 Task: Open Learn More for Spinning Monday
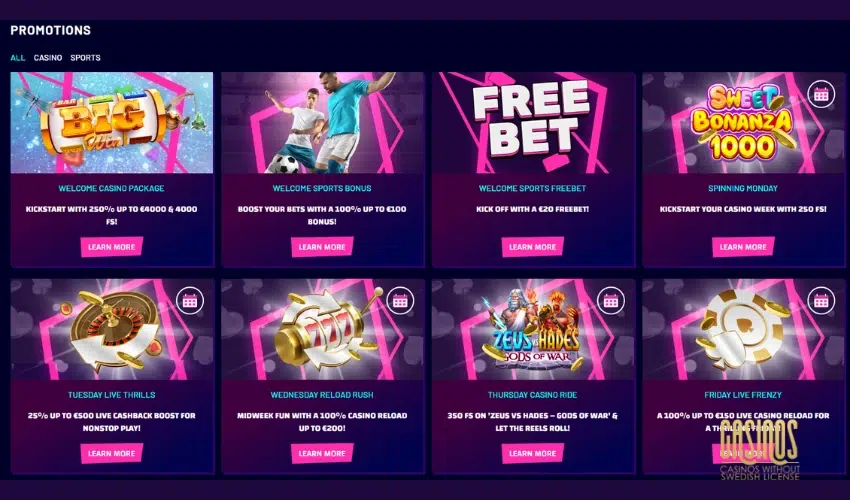[x=743, y=247]
